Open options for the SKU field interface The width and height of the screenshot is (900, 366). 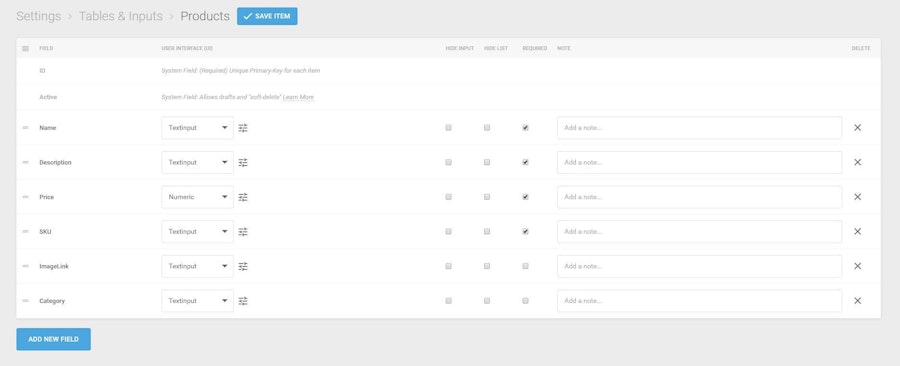[x=243, y=232]
